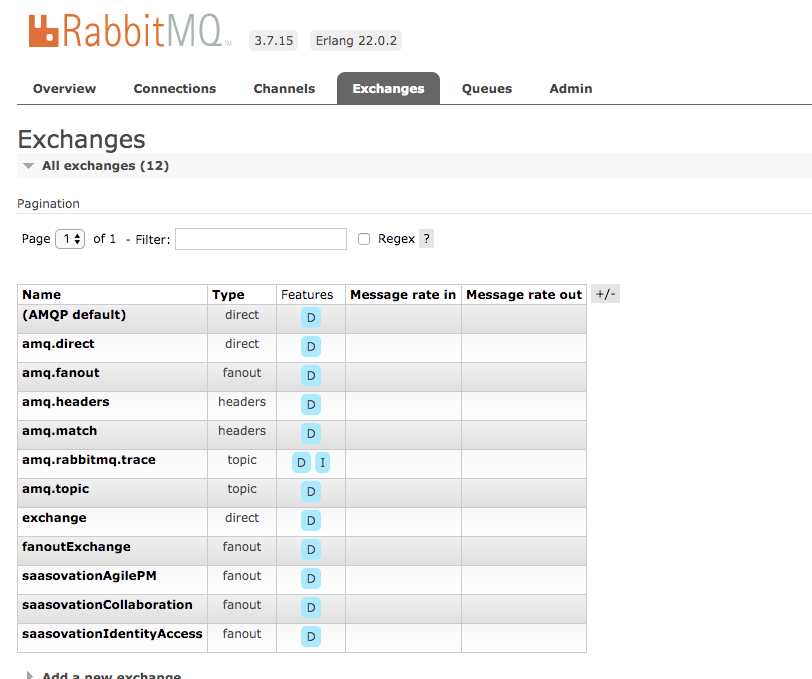Click the headers type of amq.match
Screen dimensions: 812x679
(242, 431)
